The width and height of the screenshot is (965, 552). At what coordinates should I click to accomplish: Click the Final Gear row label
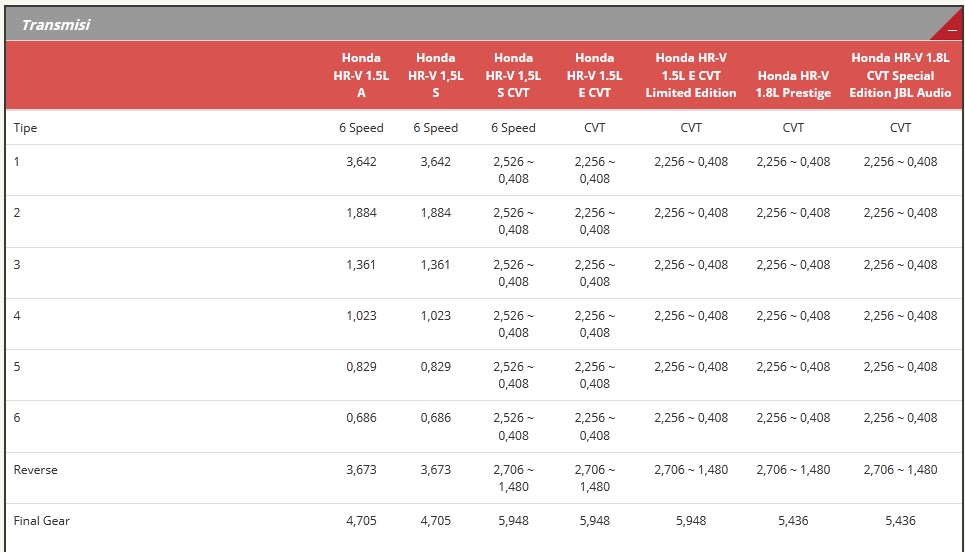point(42,521)
